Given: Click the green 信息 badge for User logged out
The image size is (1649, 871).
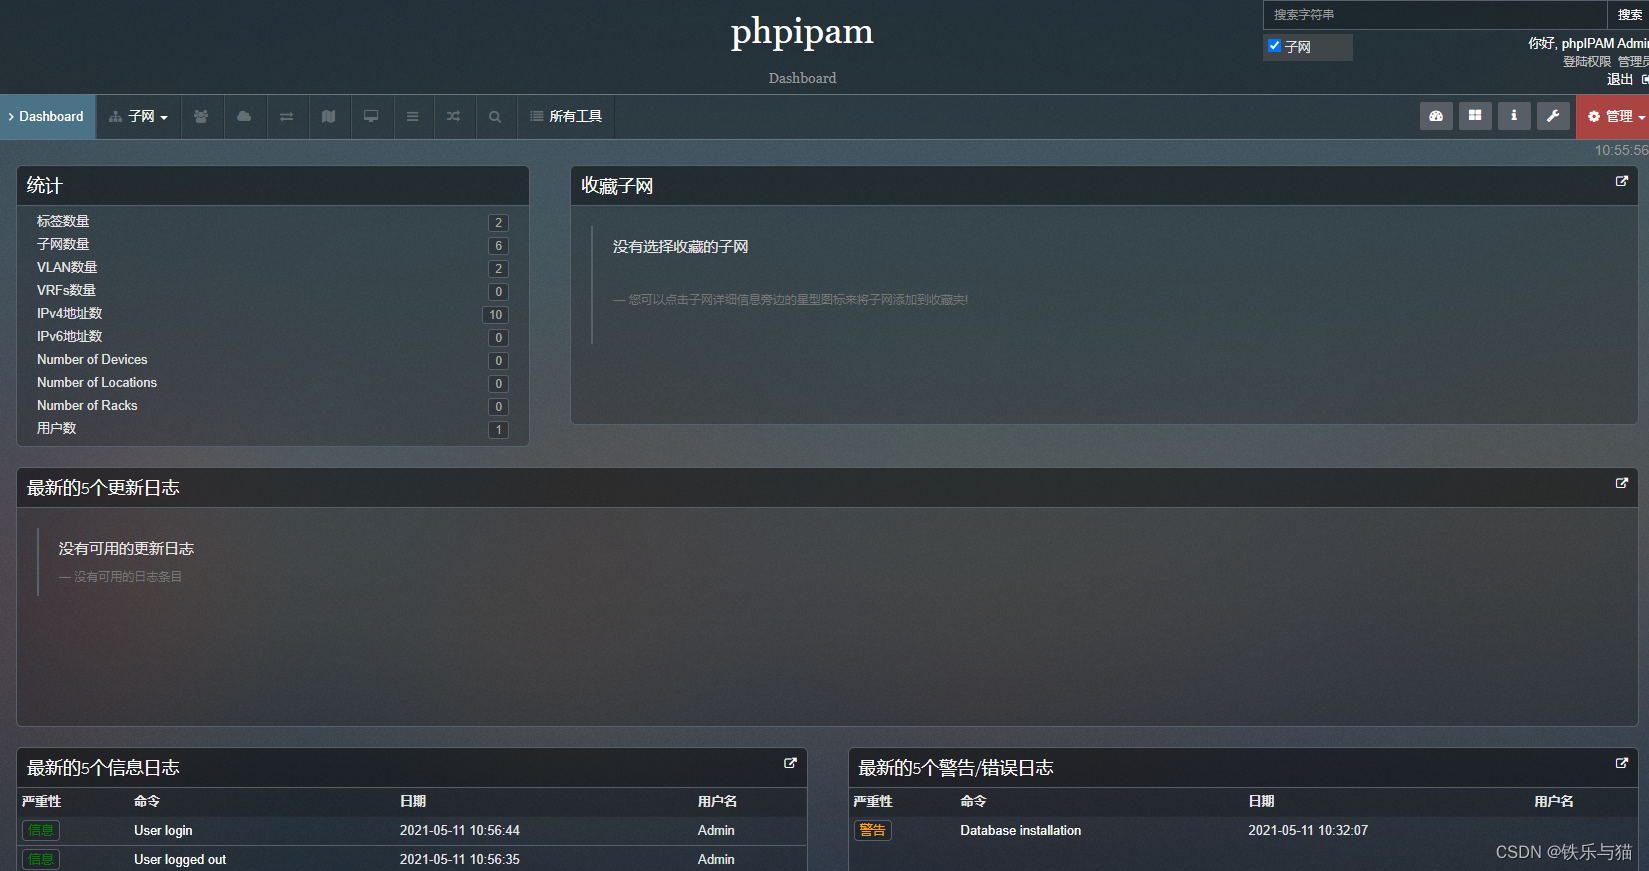Looking at the screenshot, I should (41, 859).
